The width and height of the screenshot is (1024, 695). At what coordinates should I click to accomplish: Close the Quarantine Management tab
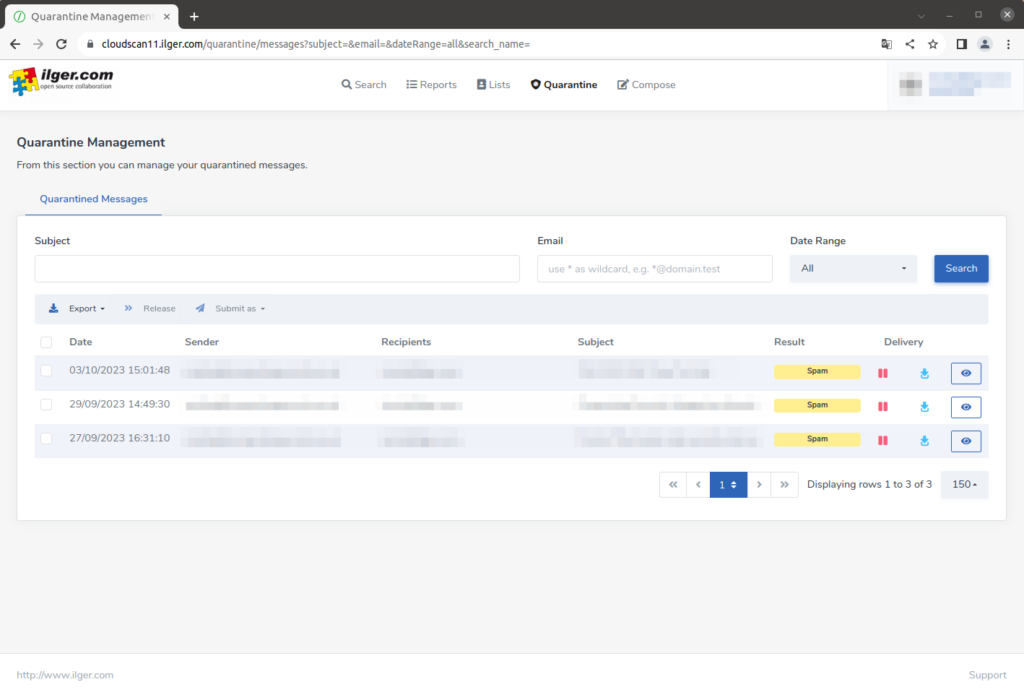pos(167,16)
